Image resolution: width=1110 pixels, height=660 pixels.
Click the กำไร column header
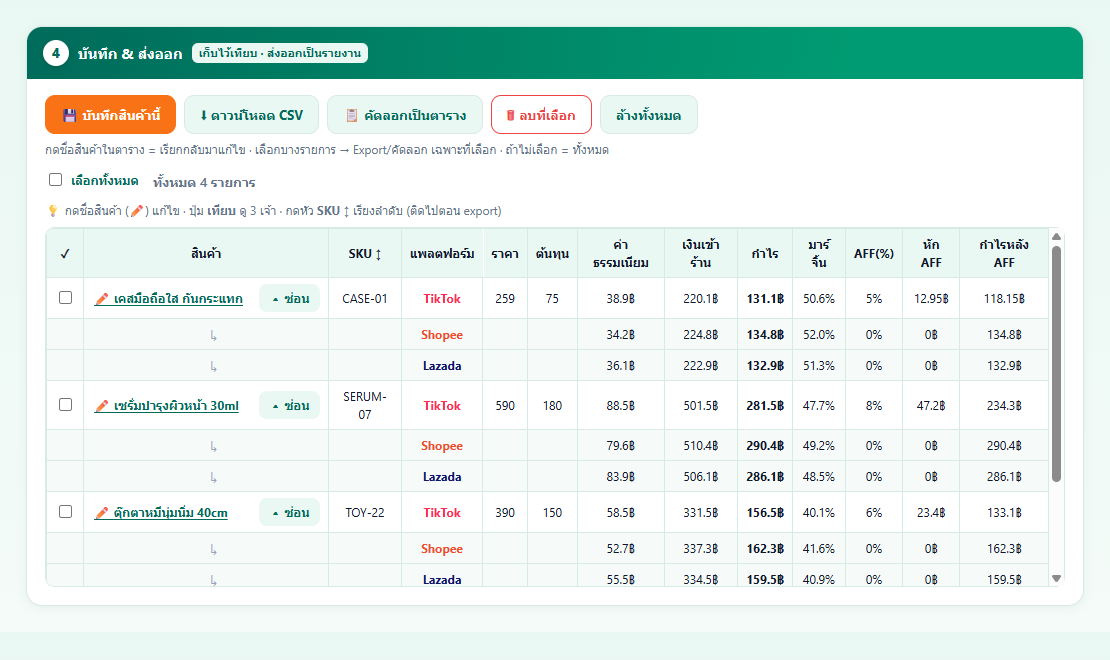click(x=765, y=254)
